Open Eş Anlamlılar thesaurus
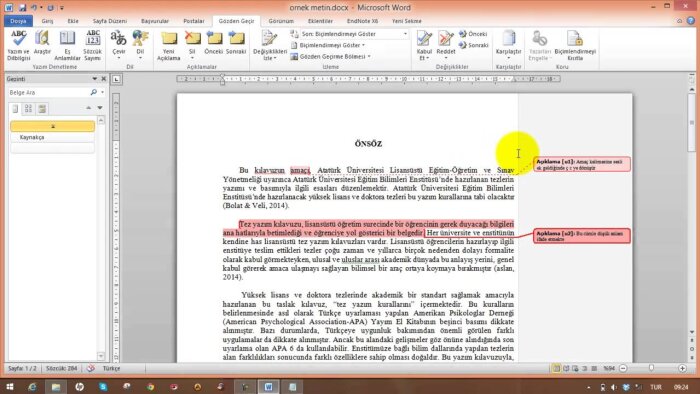The height and width of the screenshot is (394, 700). click(67, 45)
